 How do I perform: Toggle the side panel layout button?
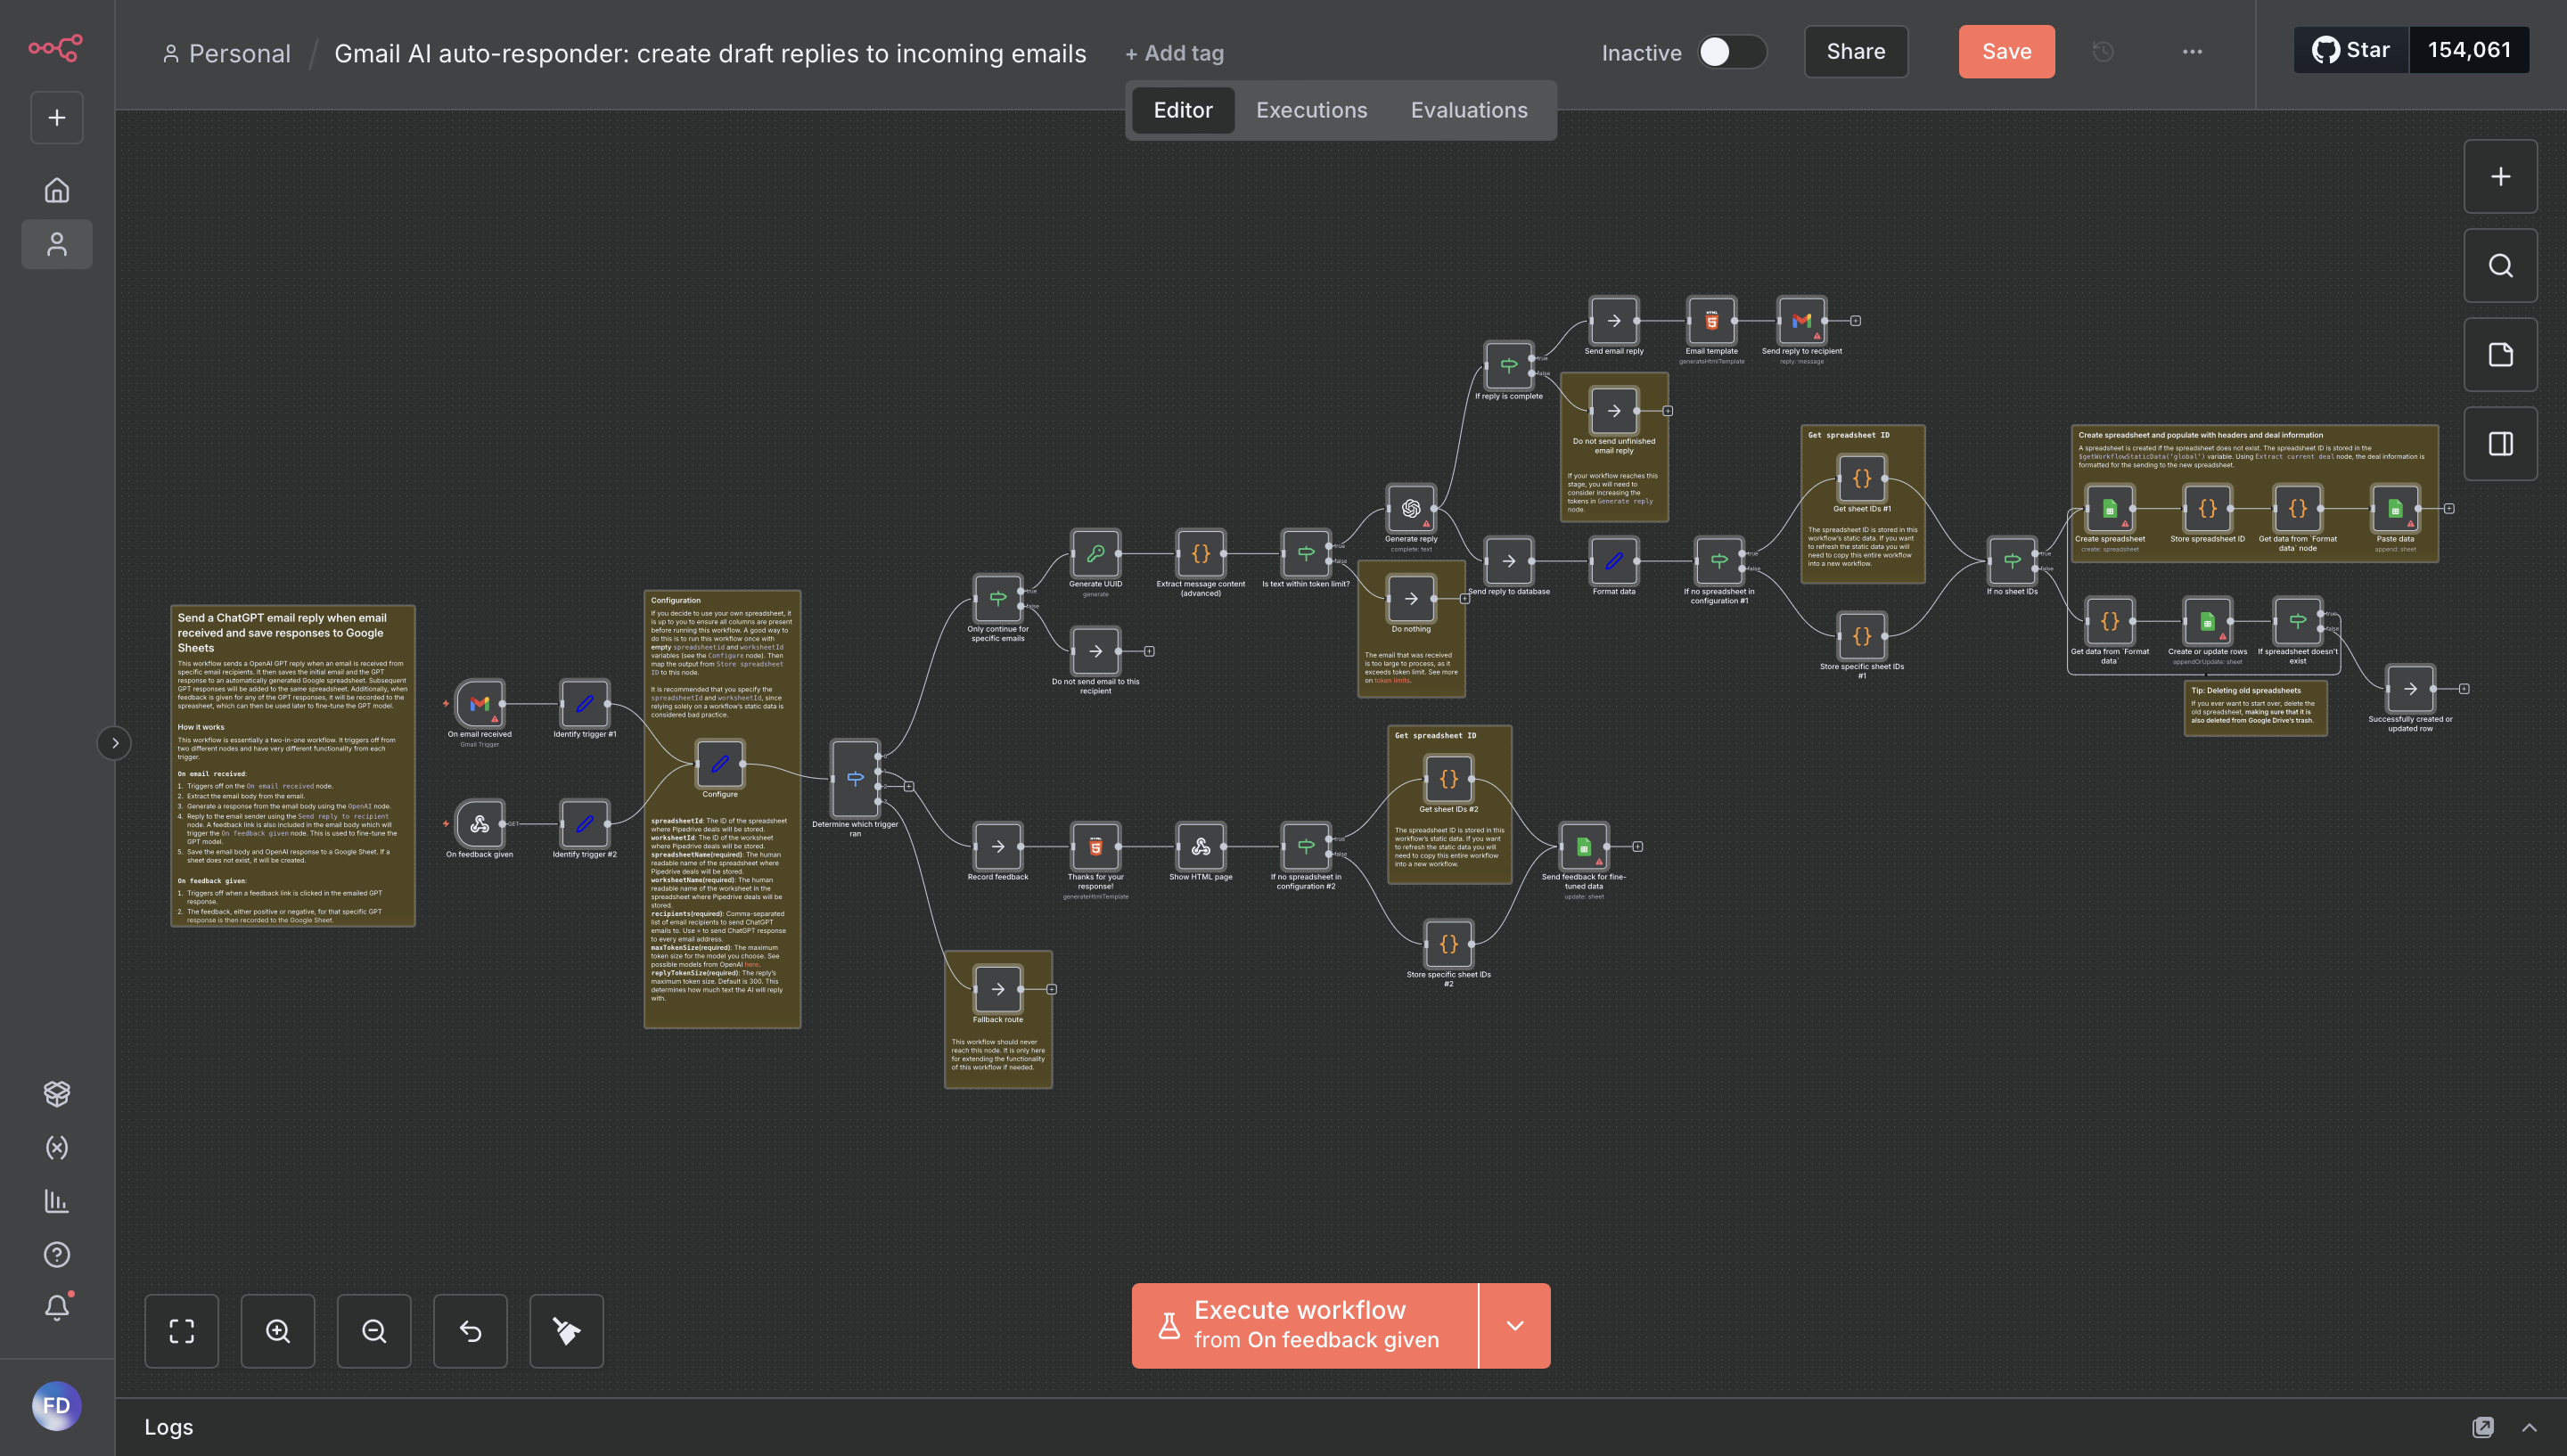click(x=2500, y=444)
